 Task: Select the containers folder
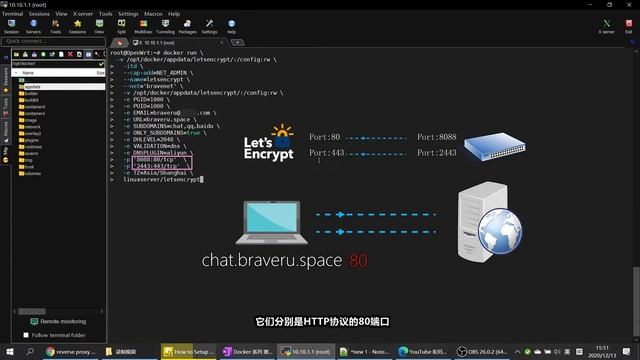32,113
